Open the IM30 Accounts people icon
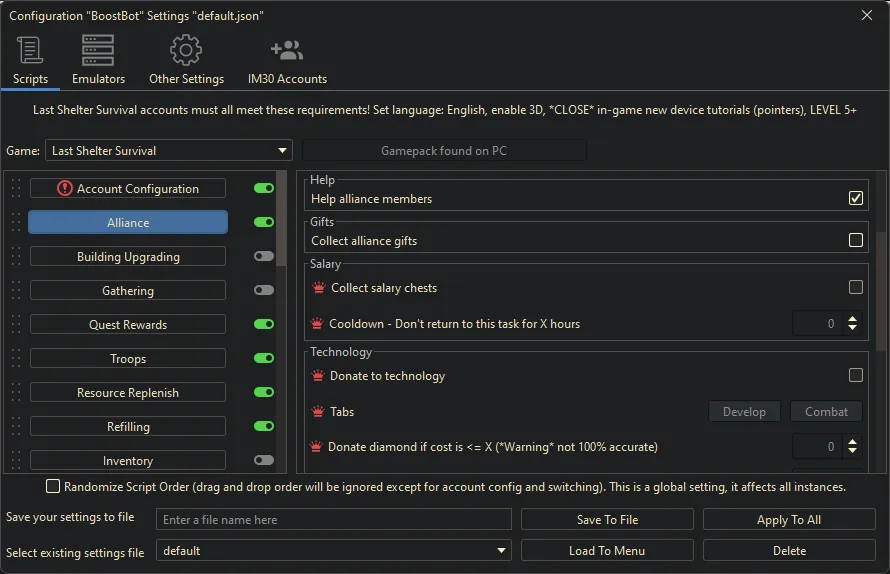 (287, 51)
